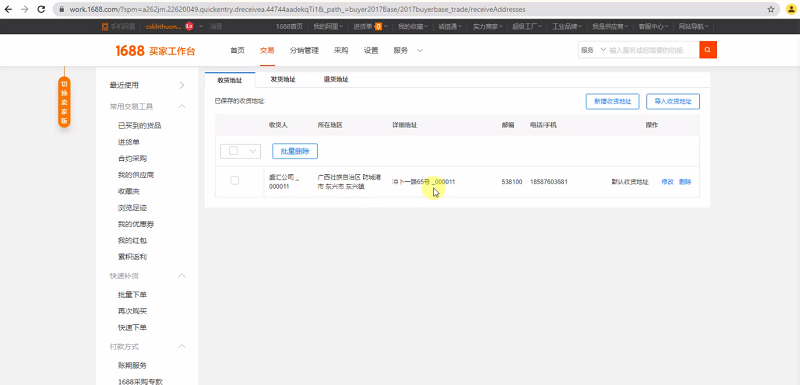Go back using the browser back arrow
800x385 pixels.
click(x=8, y=9)
